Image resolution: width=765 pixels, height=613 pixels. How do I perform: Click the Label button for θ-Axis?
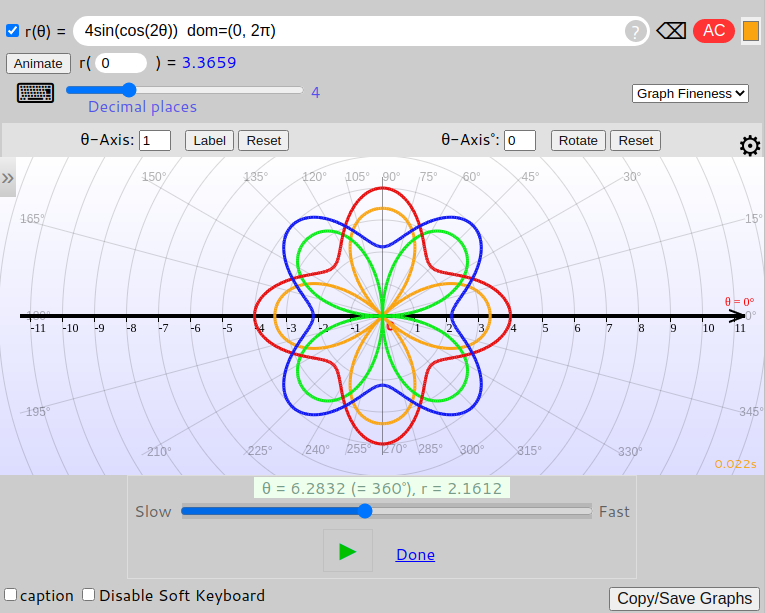209,140
